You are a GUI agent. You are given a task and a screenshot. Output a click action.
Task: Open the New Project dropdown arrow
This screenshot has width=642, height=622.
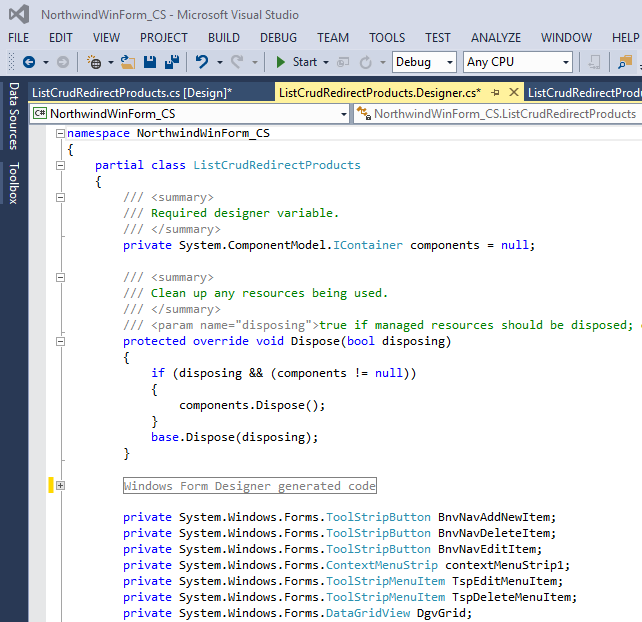(x=111, y=62)
